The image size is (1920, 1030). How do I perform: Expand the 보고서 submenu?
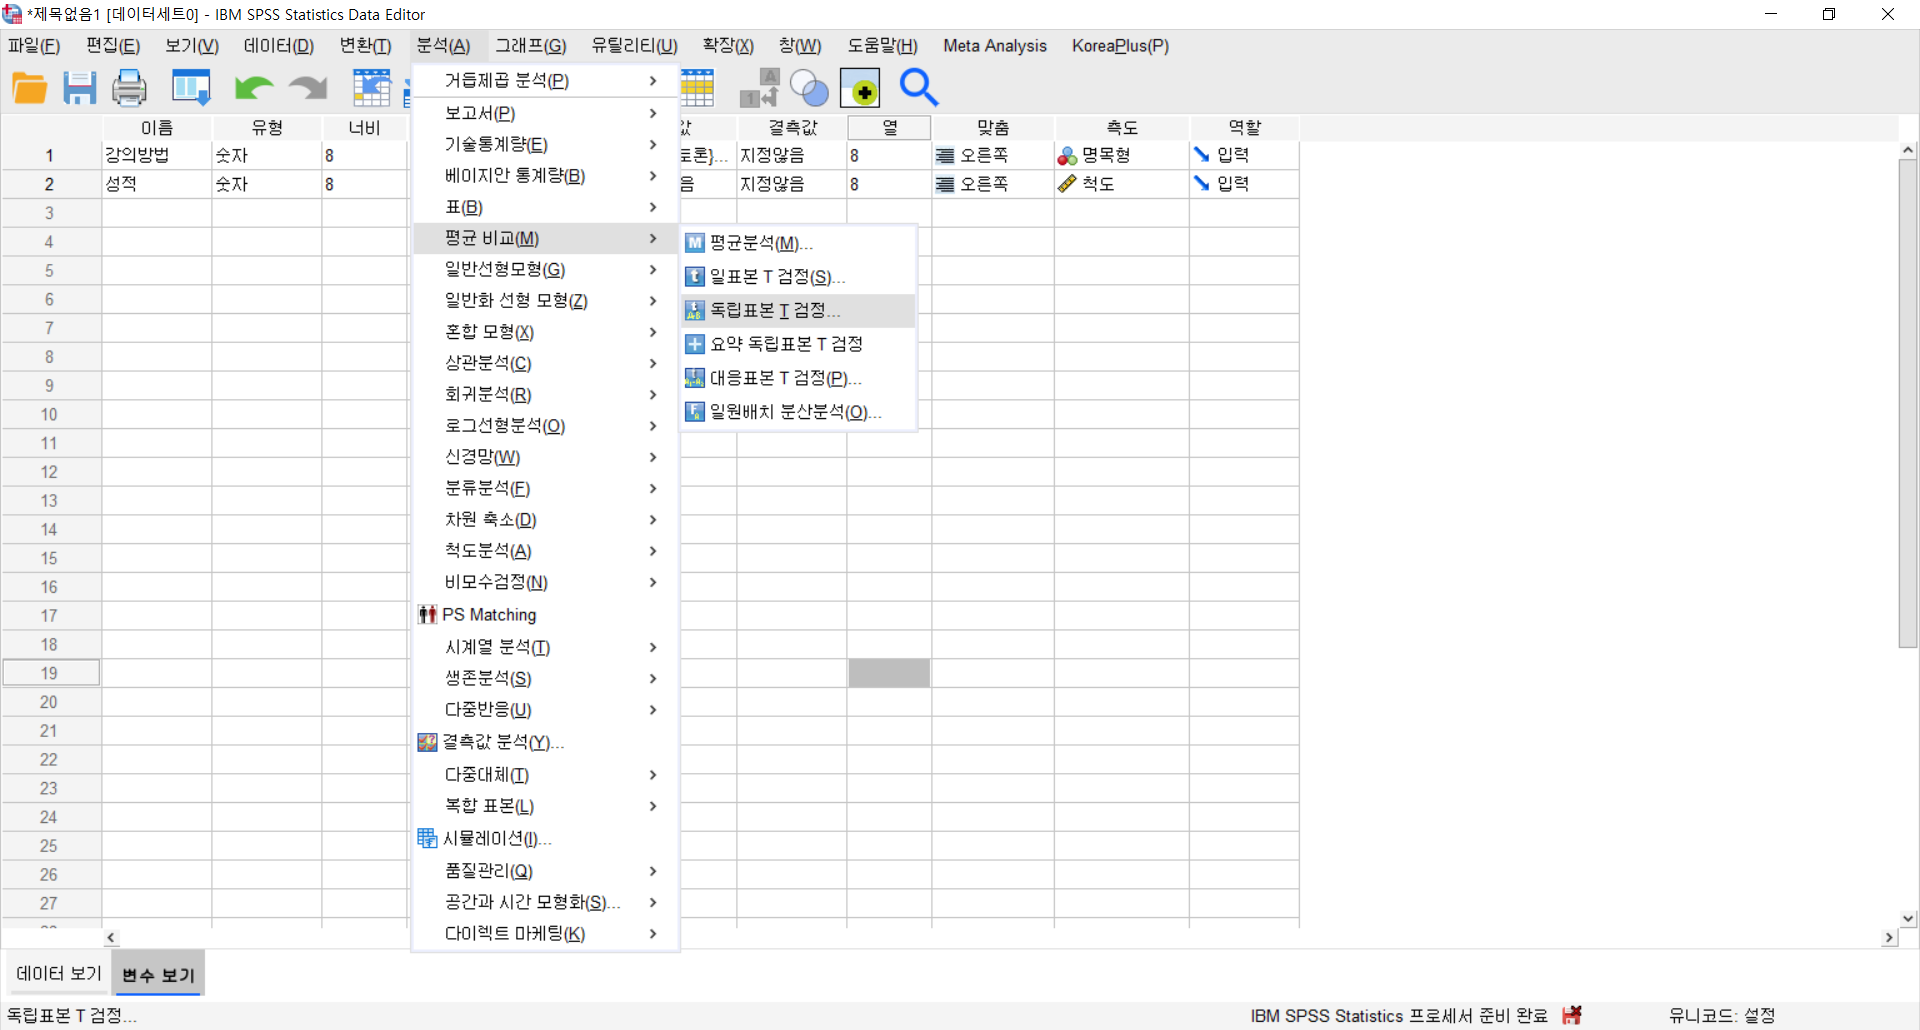(546, 113)
